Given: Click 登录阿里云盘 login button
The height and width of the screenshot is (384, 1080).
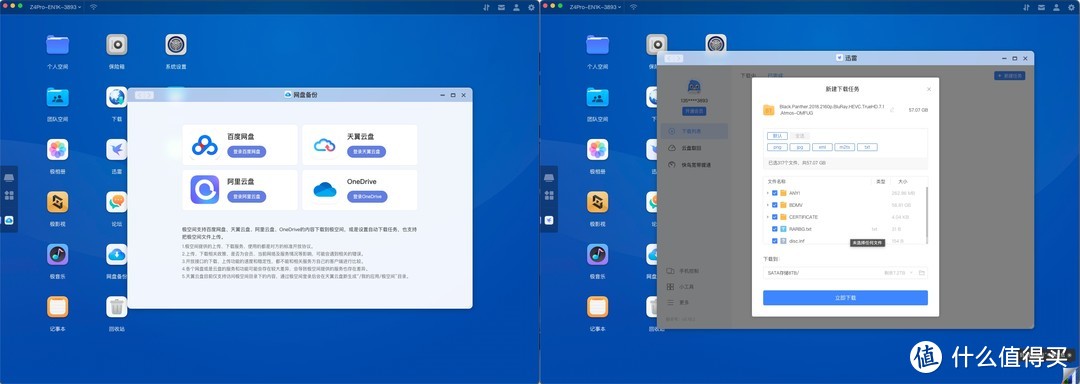Looking at the screenshot, I should click(247, 197).
